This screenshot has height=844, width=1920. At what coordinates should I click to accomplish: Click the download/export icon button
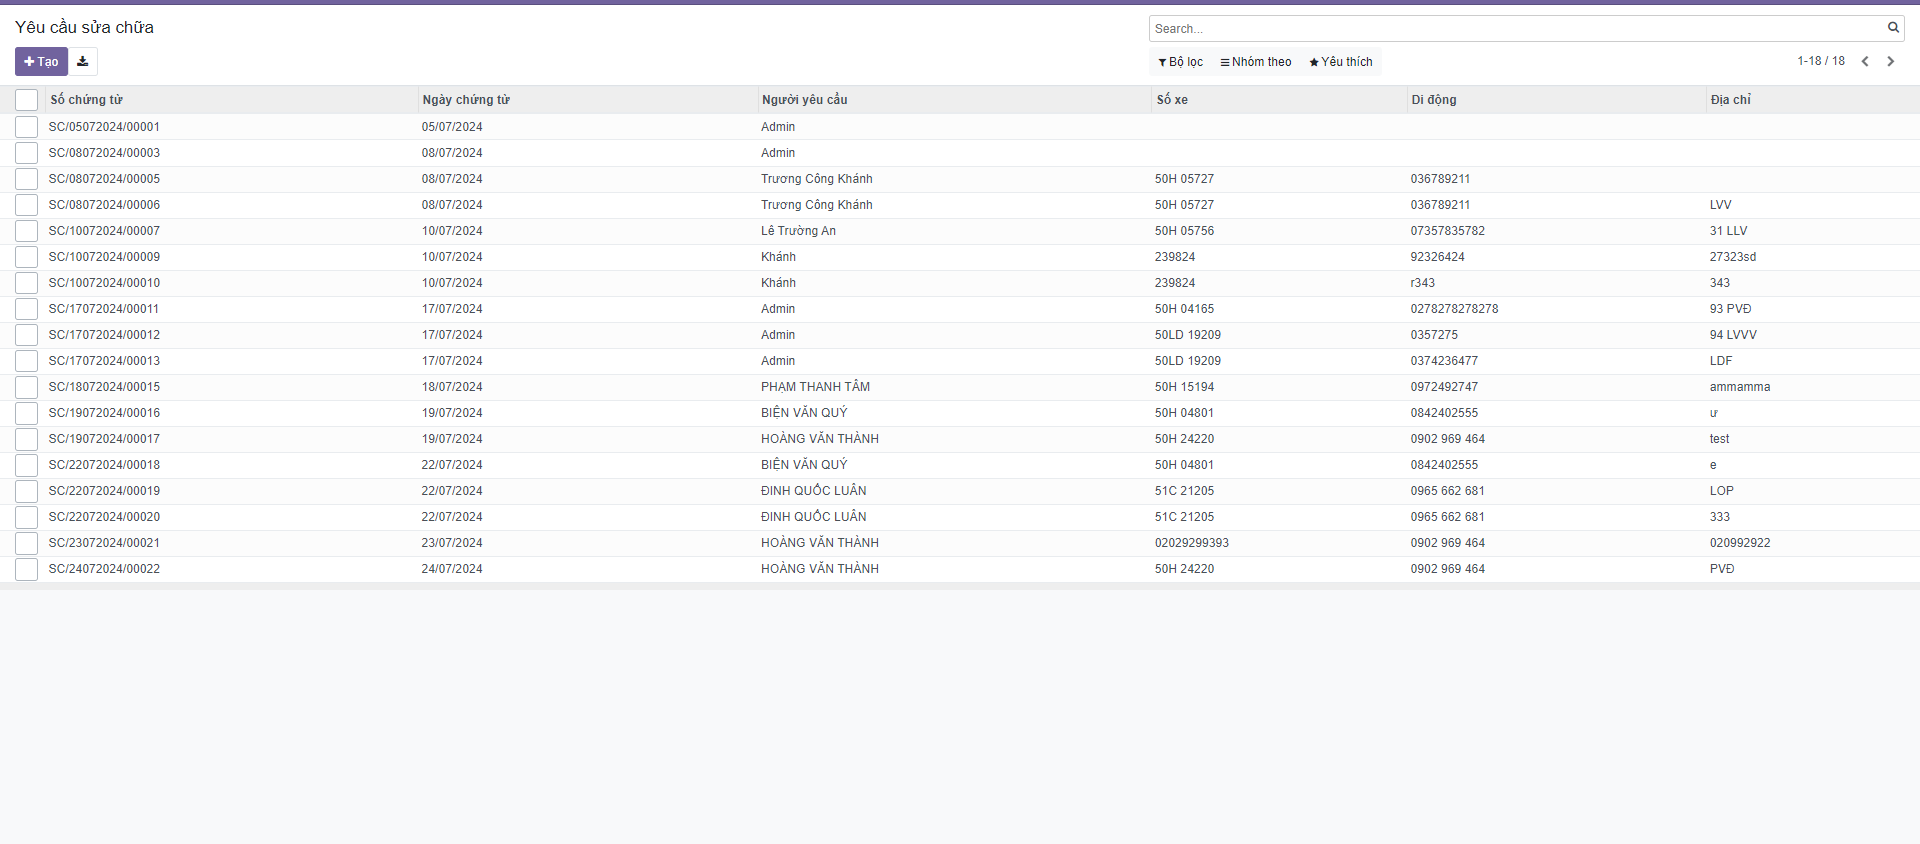(83, 62)
